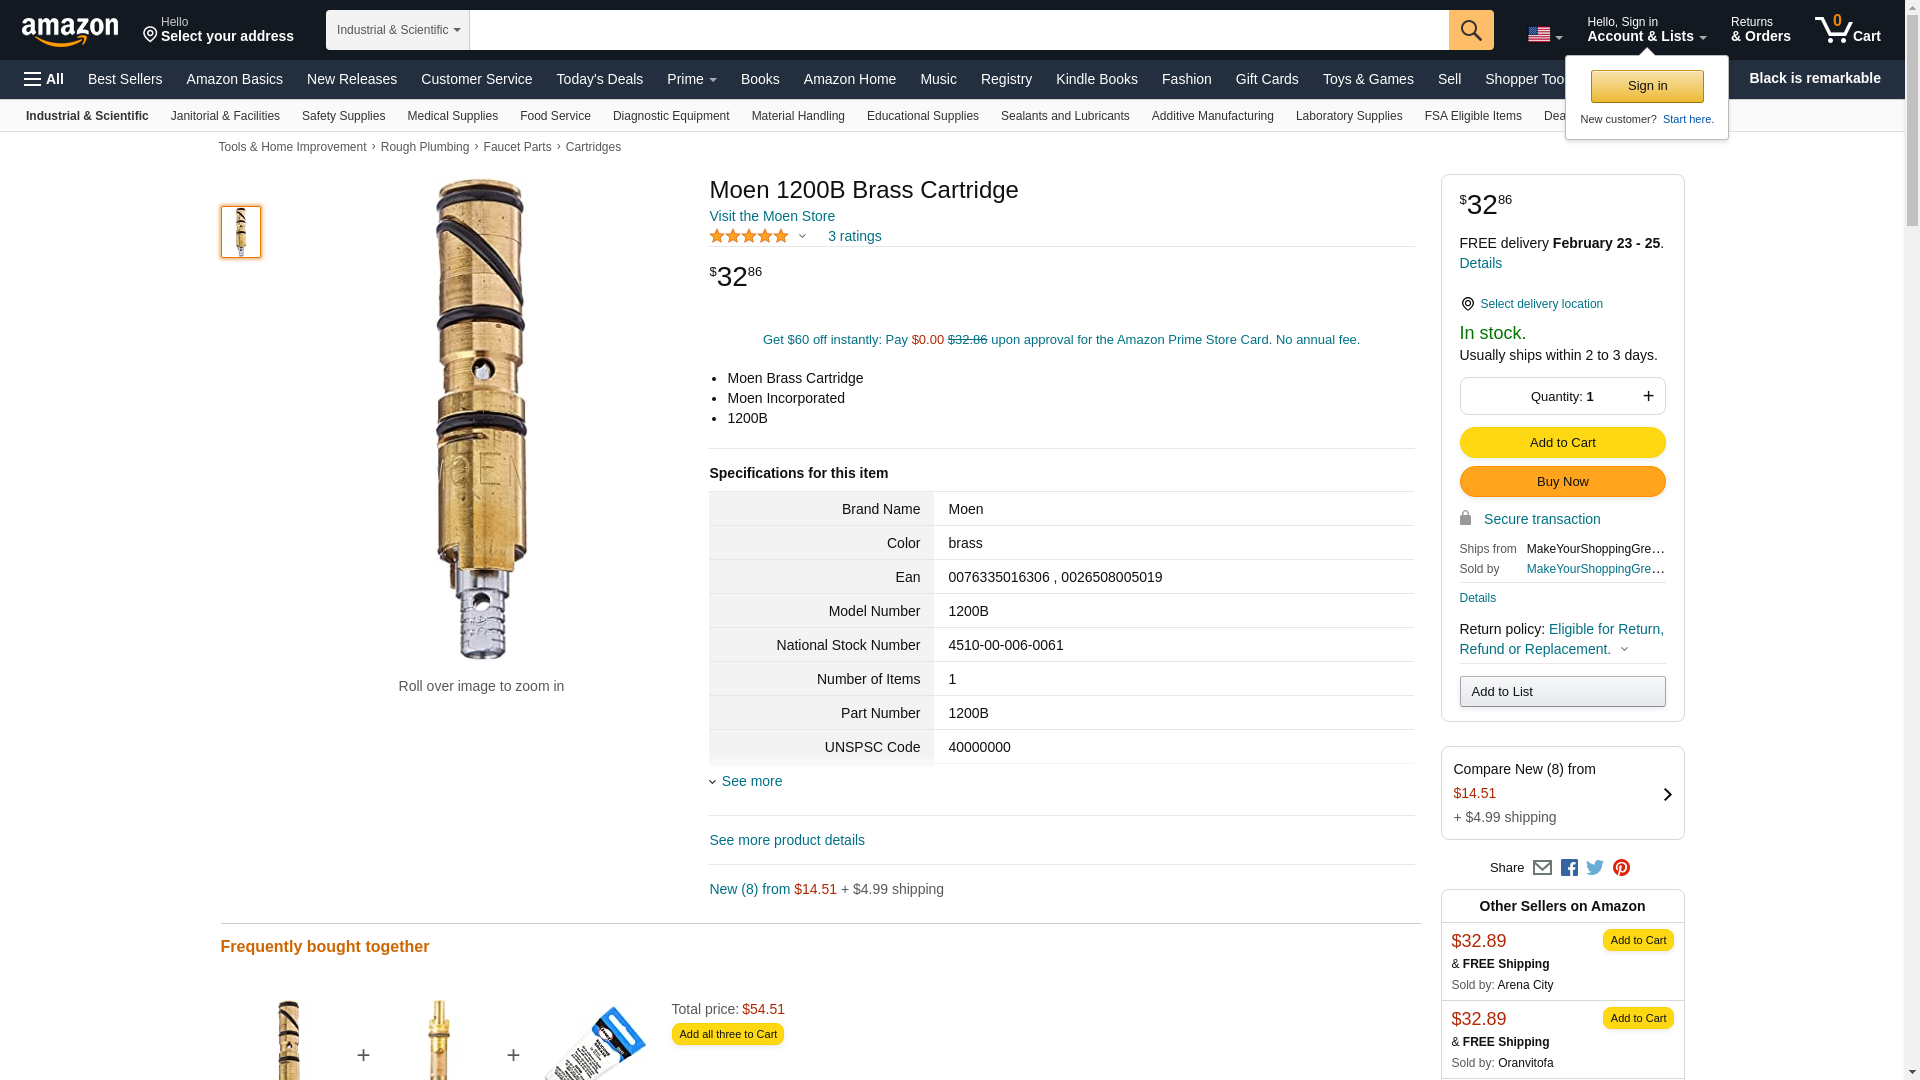This screenshot has height=1080, width=1920.
Task: Open the shopping cart icon
Action: click(1847, 30)
